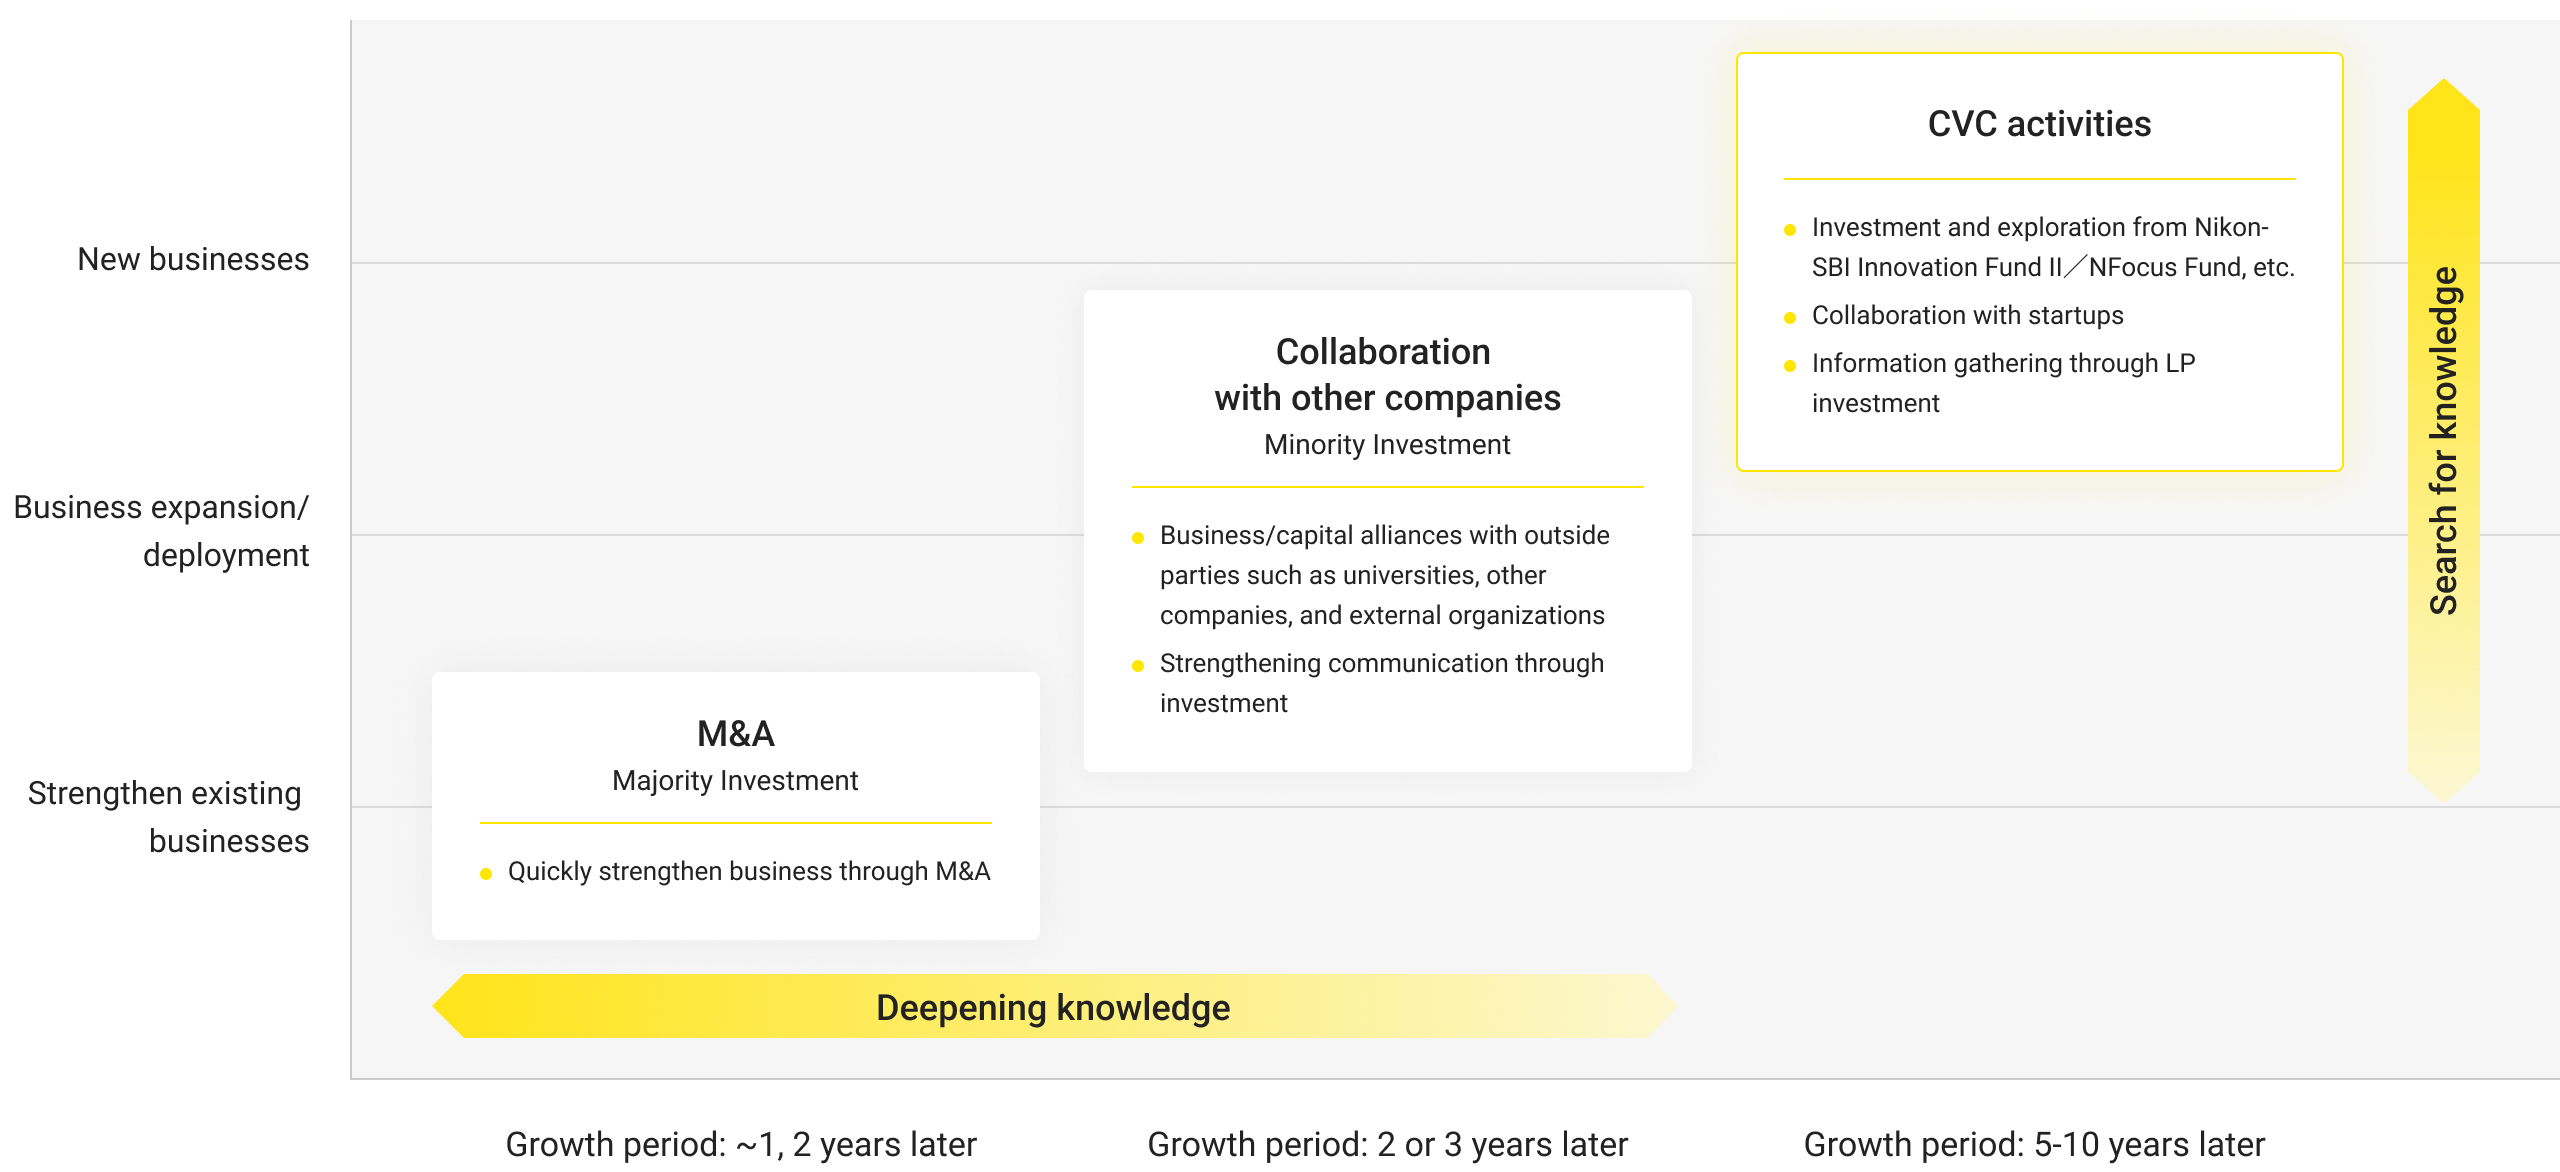The image size is (2560, 1172).
Task: Select the Business expansion/deployment label
Action: tap(161, 531)
